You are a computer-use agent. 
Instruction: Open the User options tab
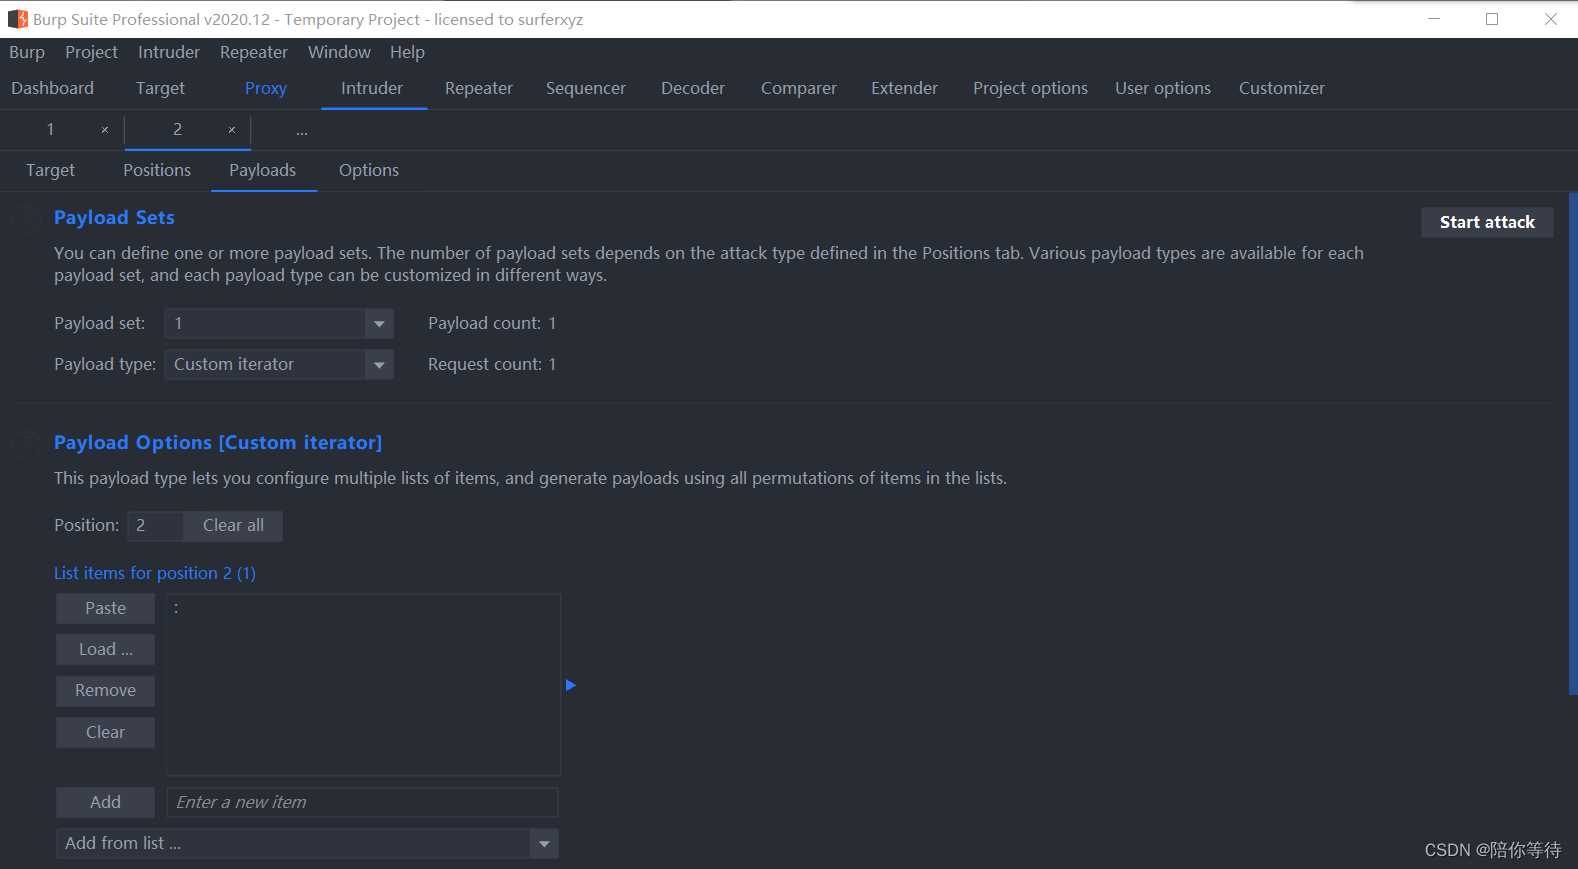(1163, 88)
